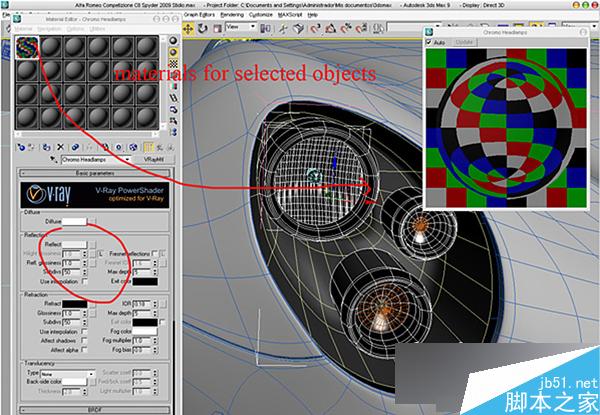Open the Translucency Type dropdown
The image size is (600, 415).
coord(67,373)
